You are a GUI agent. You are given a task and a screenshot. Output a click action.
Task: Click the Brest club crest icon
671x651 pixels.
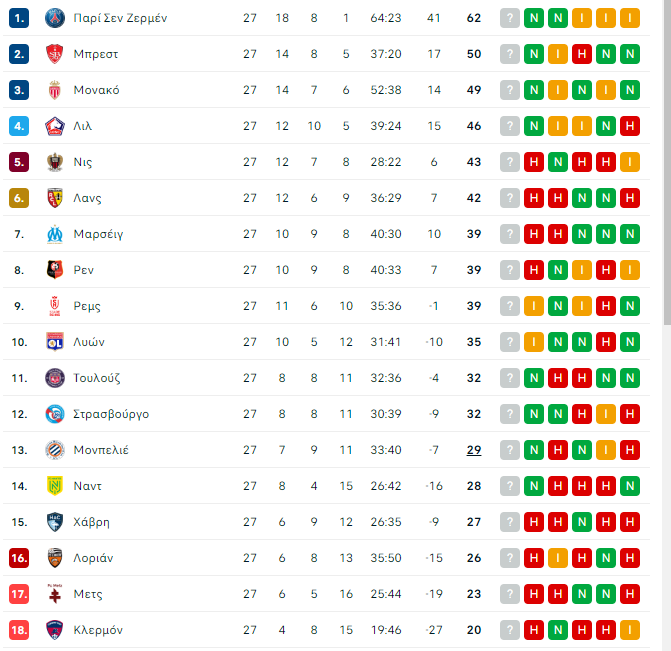(x=55, y=54)
